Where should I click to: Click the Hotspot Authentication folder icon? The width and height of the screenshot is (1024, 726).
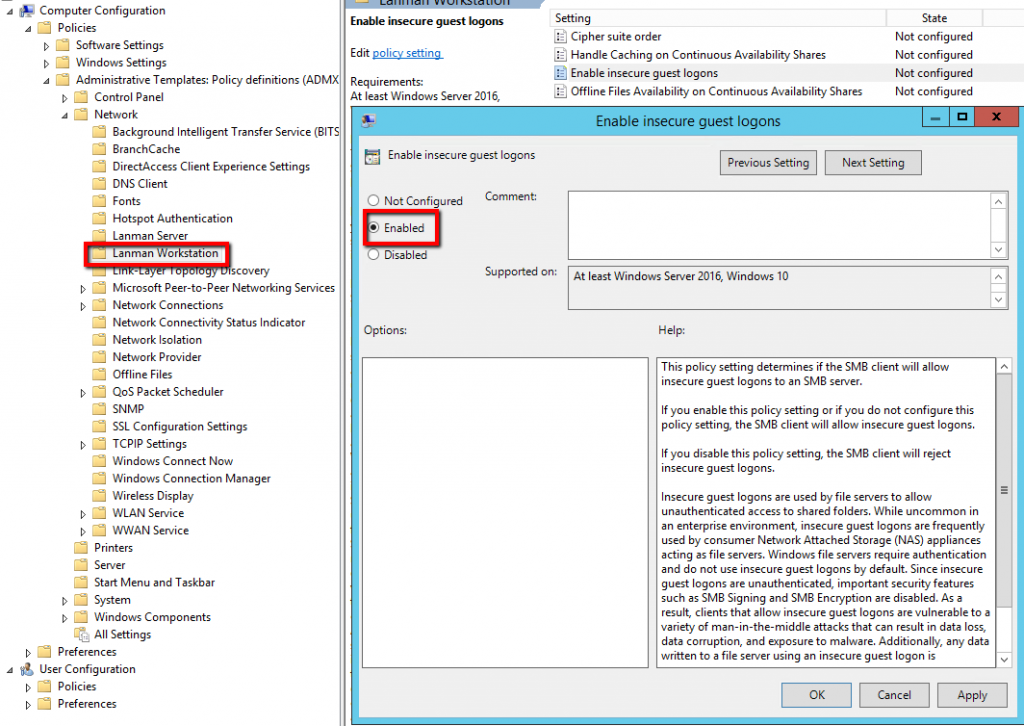(x=99, y=218)
